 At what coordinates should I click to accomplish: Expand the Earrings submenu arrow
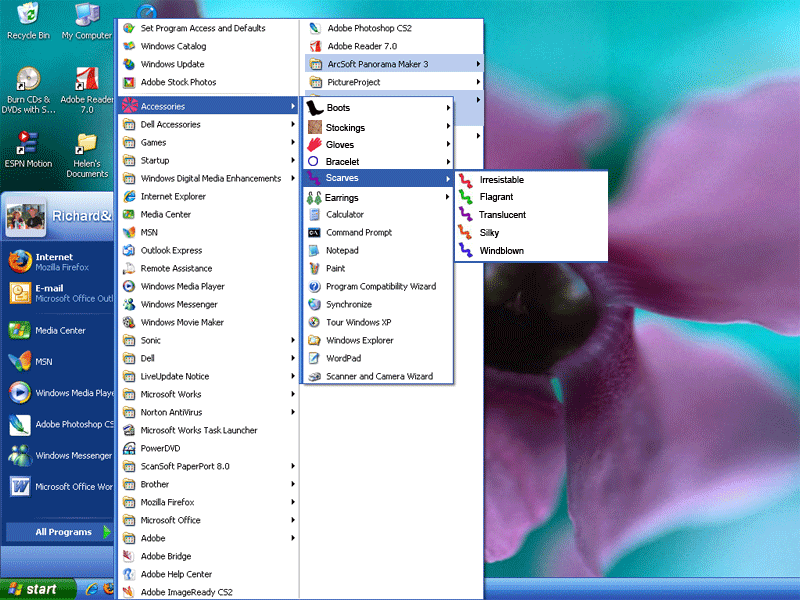pyautogui.click(x=447, y=197)
